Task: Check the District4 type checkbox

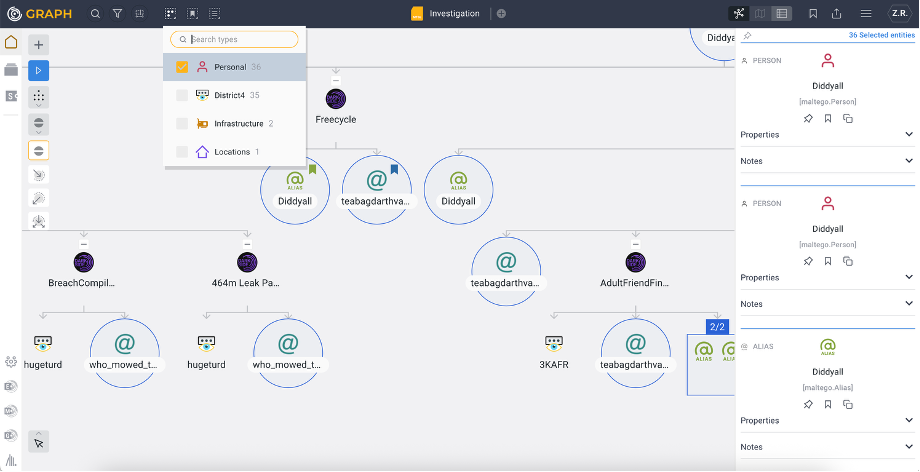Action: pyautogui.click(x=182, y=95)
